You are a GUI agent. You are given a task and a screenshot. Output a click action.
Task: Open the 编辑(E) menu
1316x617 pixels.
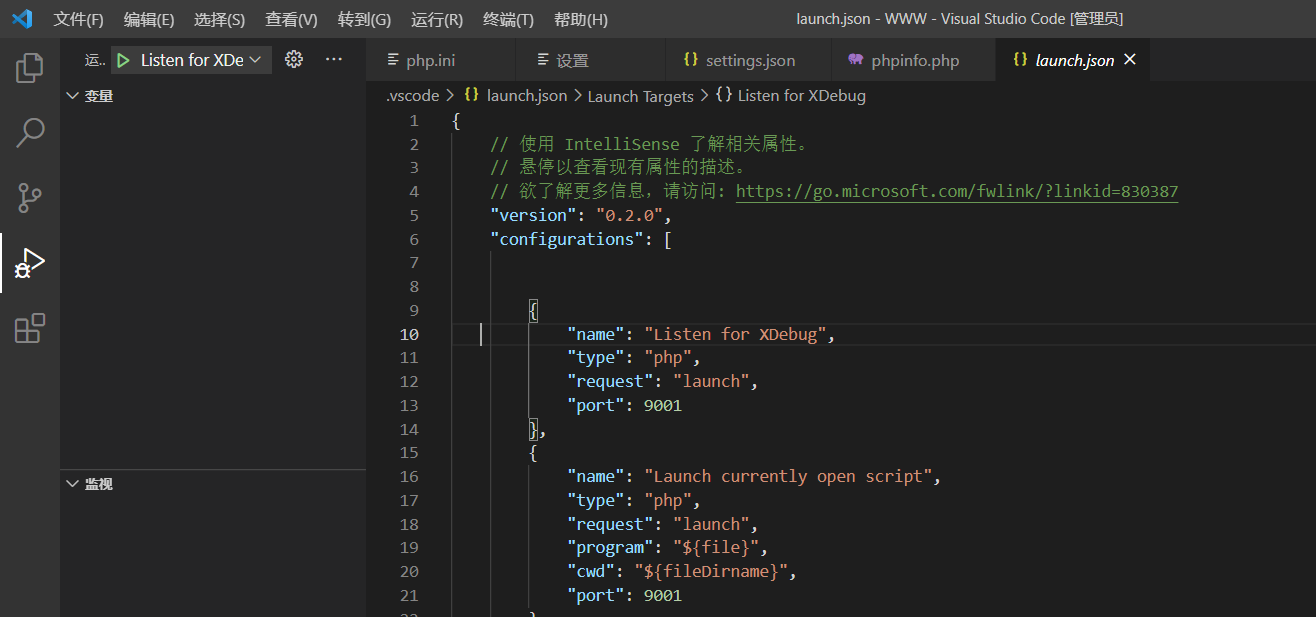[x=149, y=20]
